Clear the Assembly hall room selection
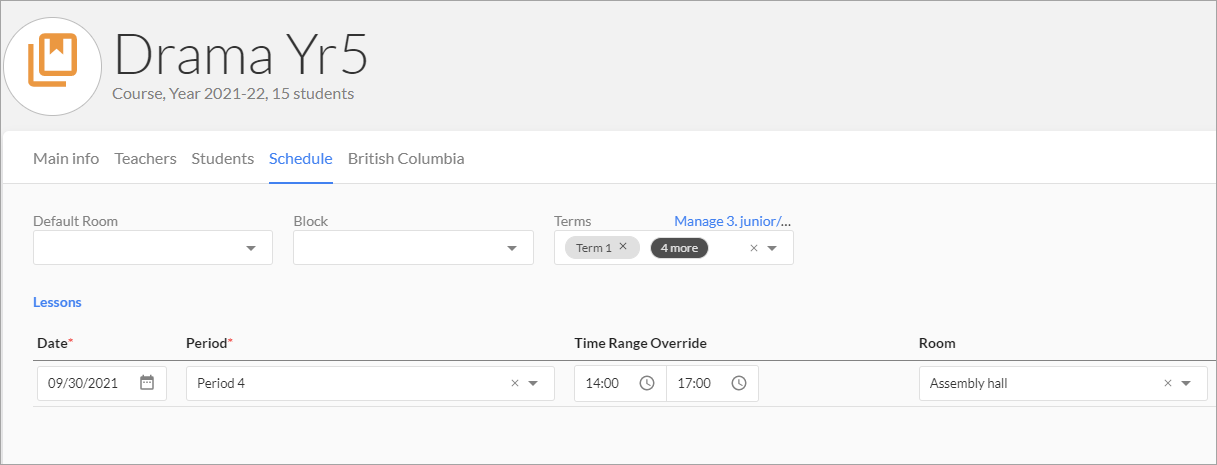 (x=1168, y=383)
